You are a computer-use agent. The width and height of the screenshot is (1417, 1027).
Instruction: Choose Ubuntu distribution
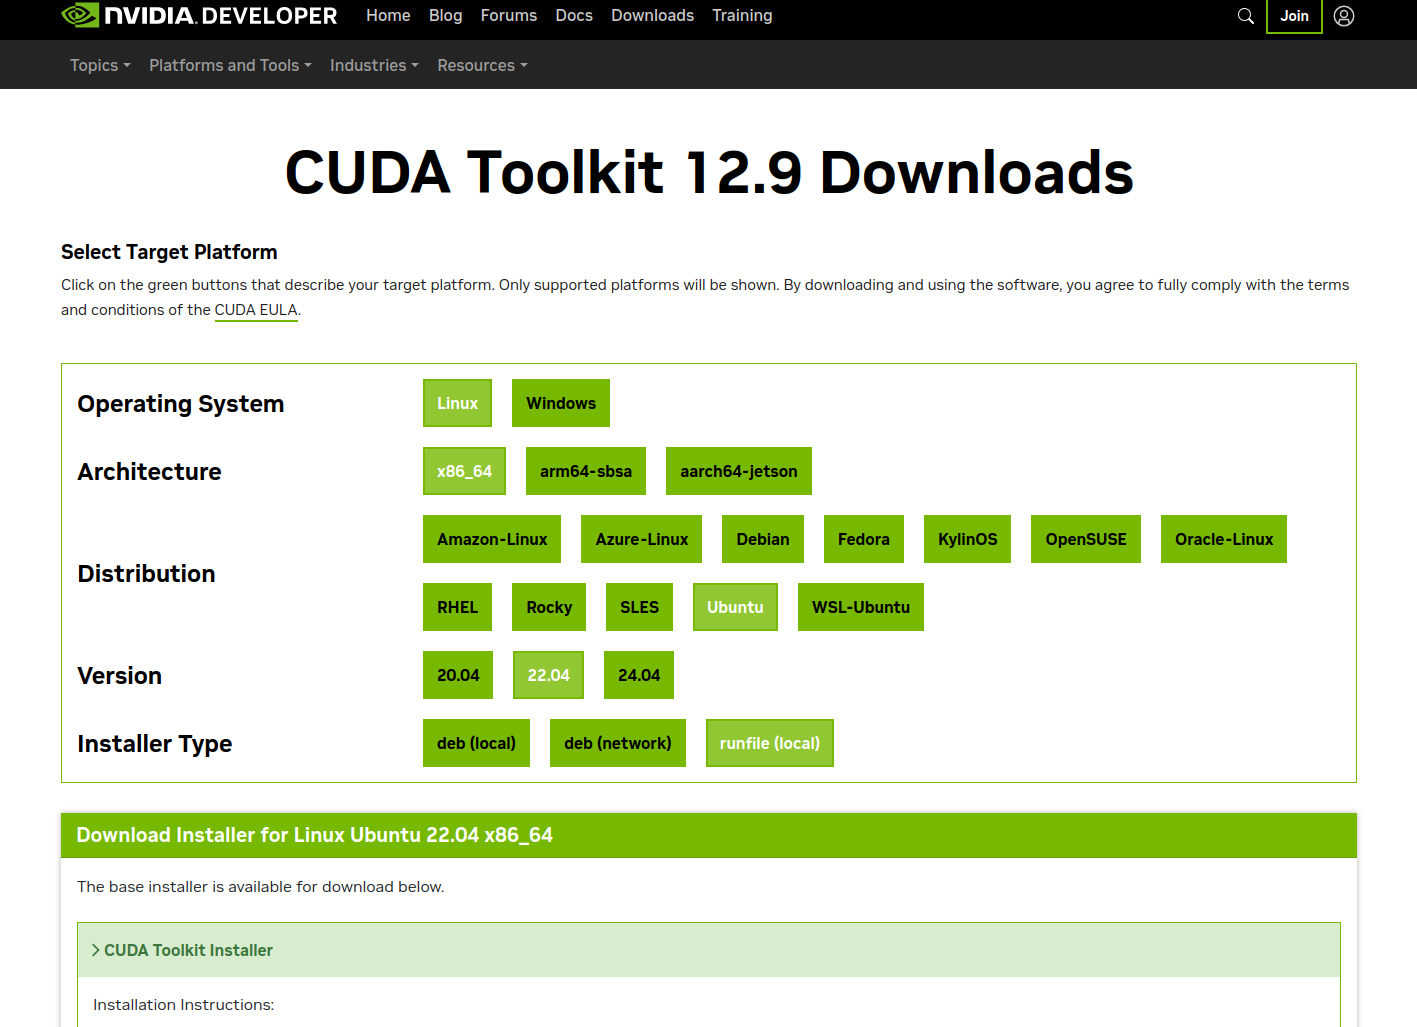(735, 607)
